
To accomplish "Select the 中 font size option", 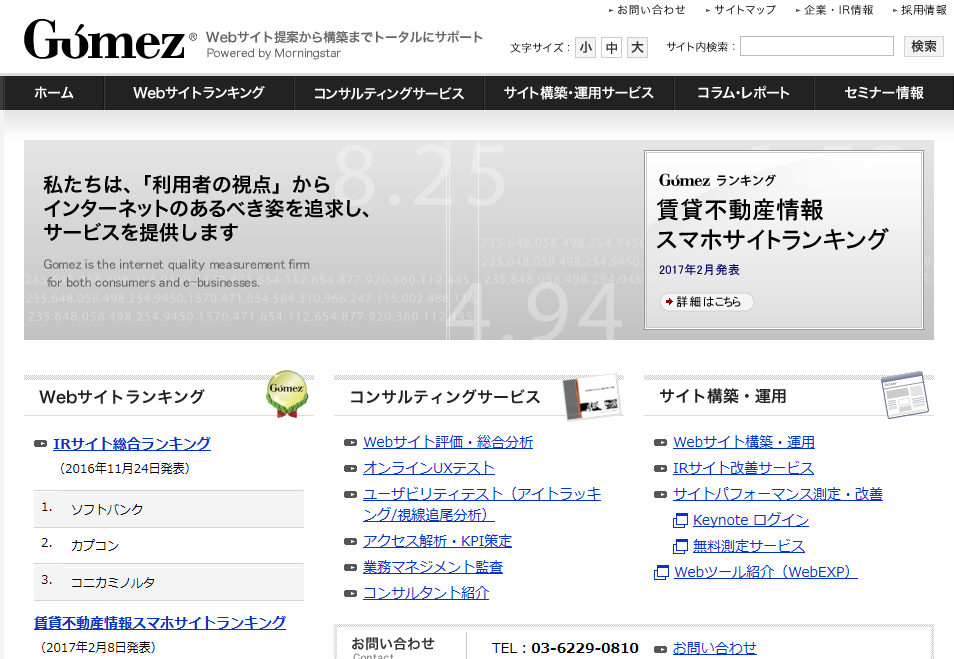I will (x=611, y=46).
